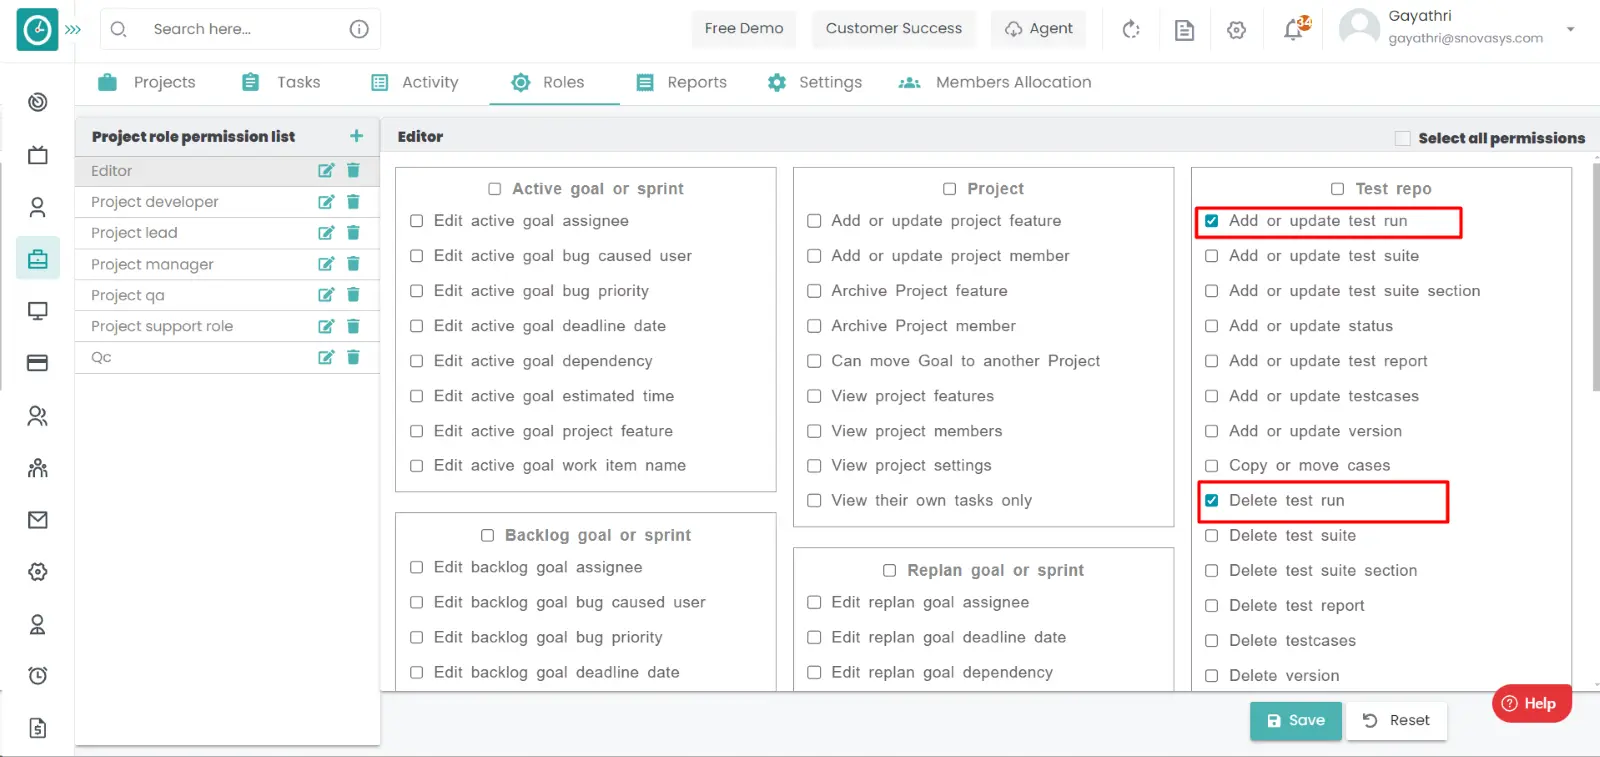Check Edit active goal assignee
Image resolution: width=1600 pixels, height=757 pixels.
click(417, 221)
